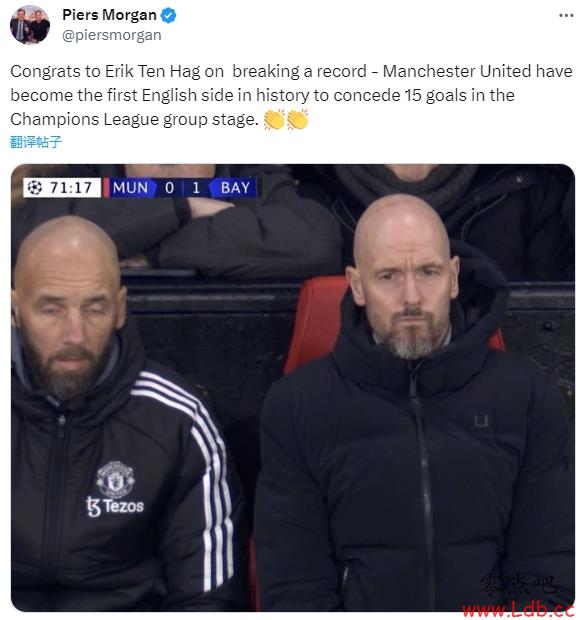Click the blue verified checkmark badge
The width and height of the screenshot is (584, 620).
tap(168, 15)
